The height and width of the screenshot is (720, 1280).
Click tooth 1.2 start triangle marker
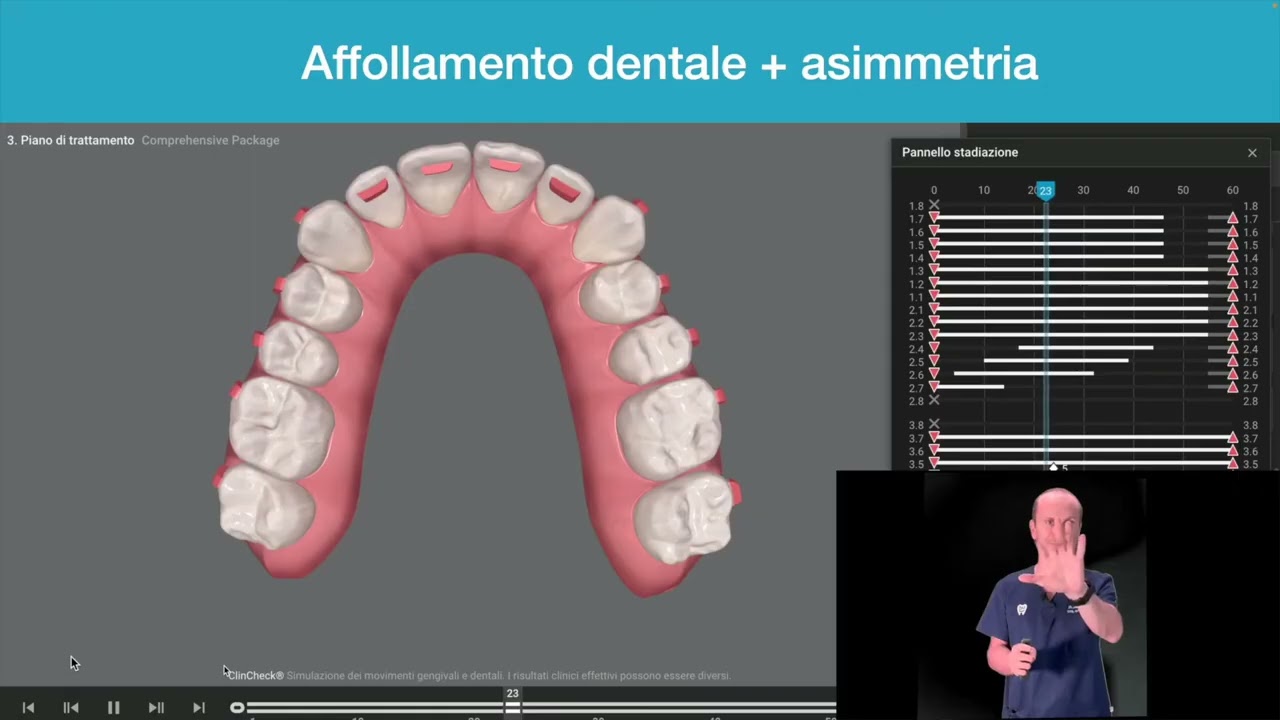click(934, 282)
